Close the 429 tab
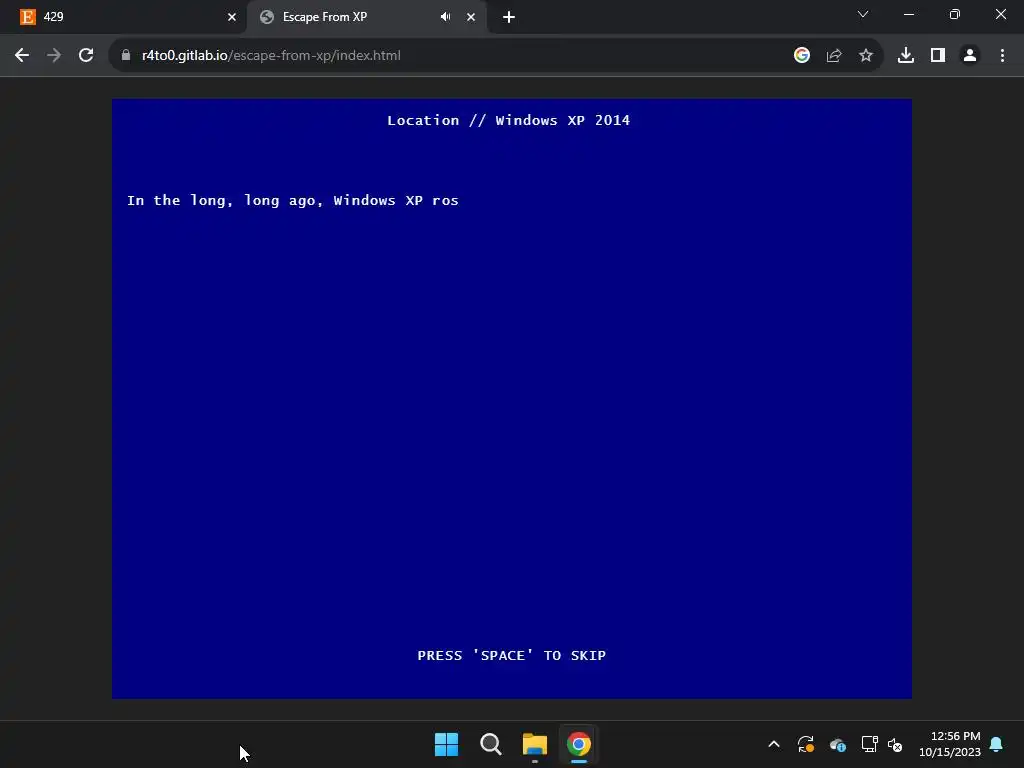Viewport: 1024px width, 768px height. (x=232, y=17)
